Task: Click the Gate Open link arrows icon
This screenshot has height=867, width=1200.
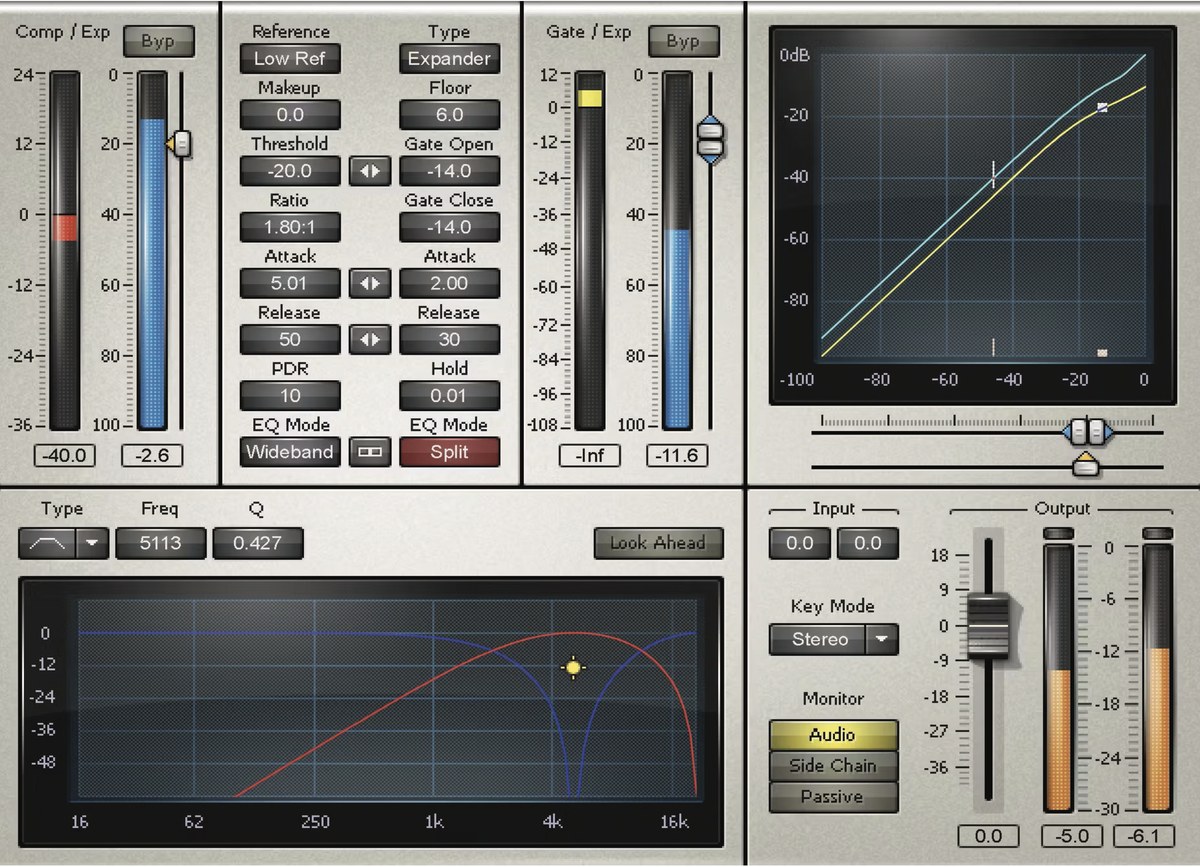Action: [370, 171]
